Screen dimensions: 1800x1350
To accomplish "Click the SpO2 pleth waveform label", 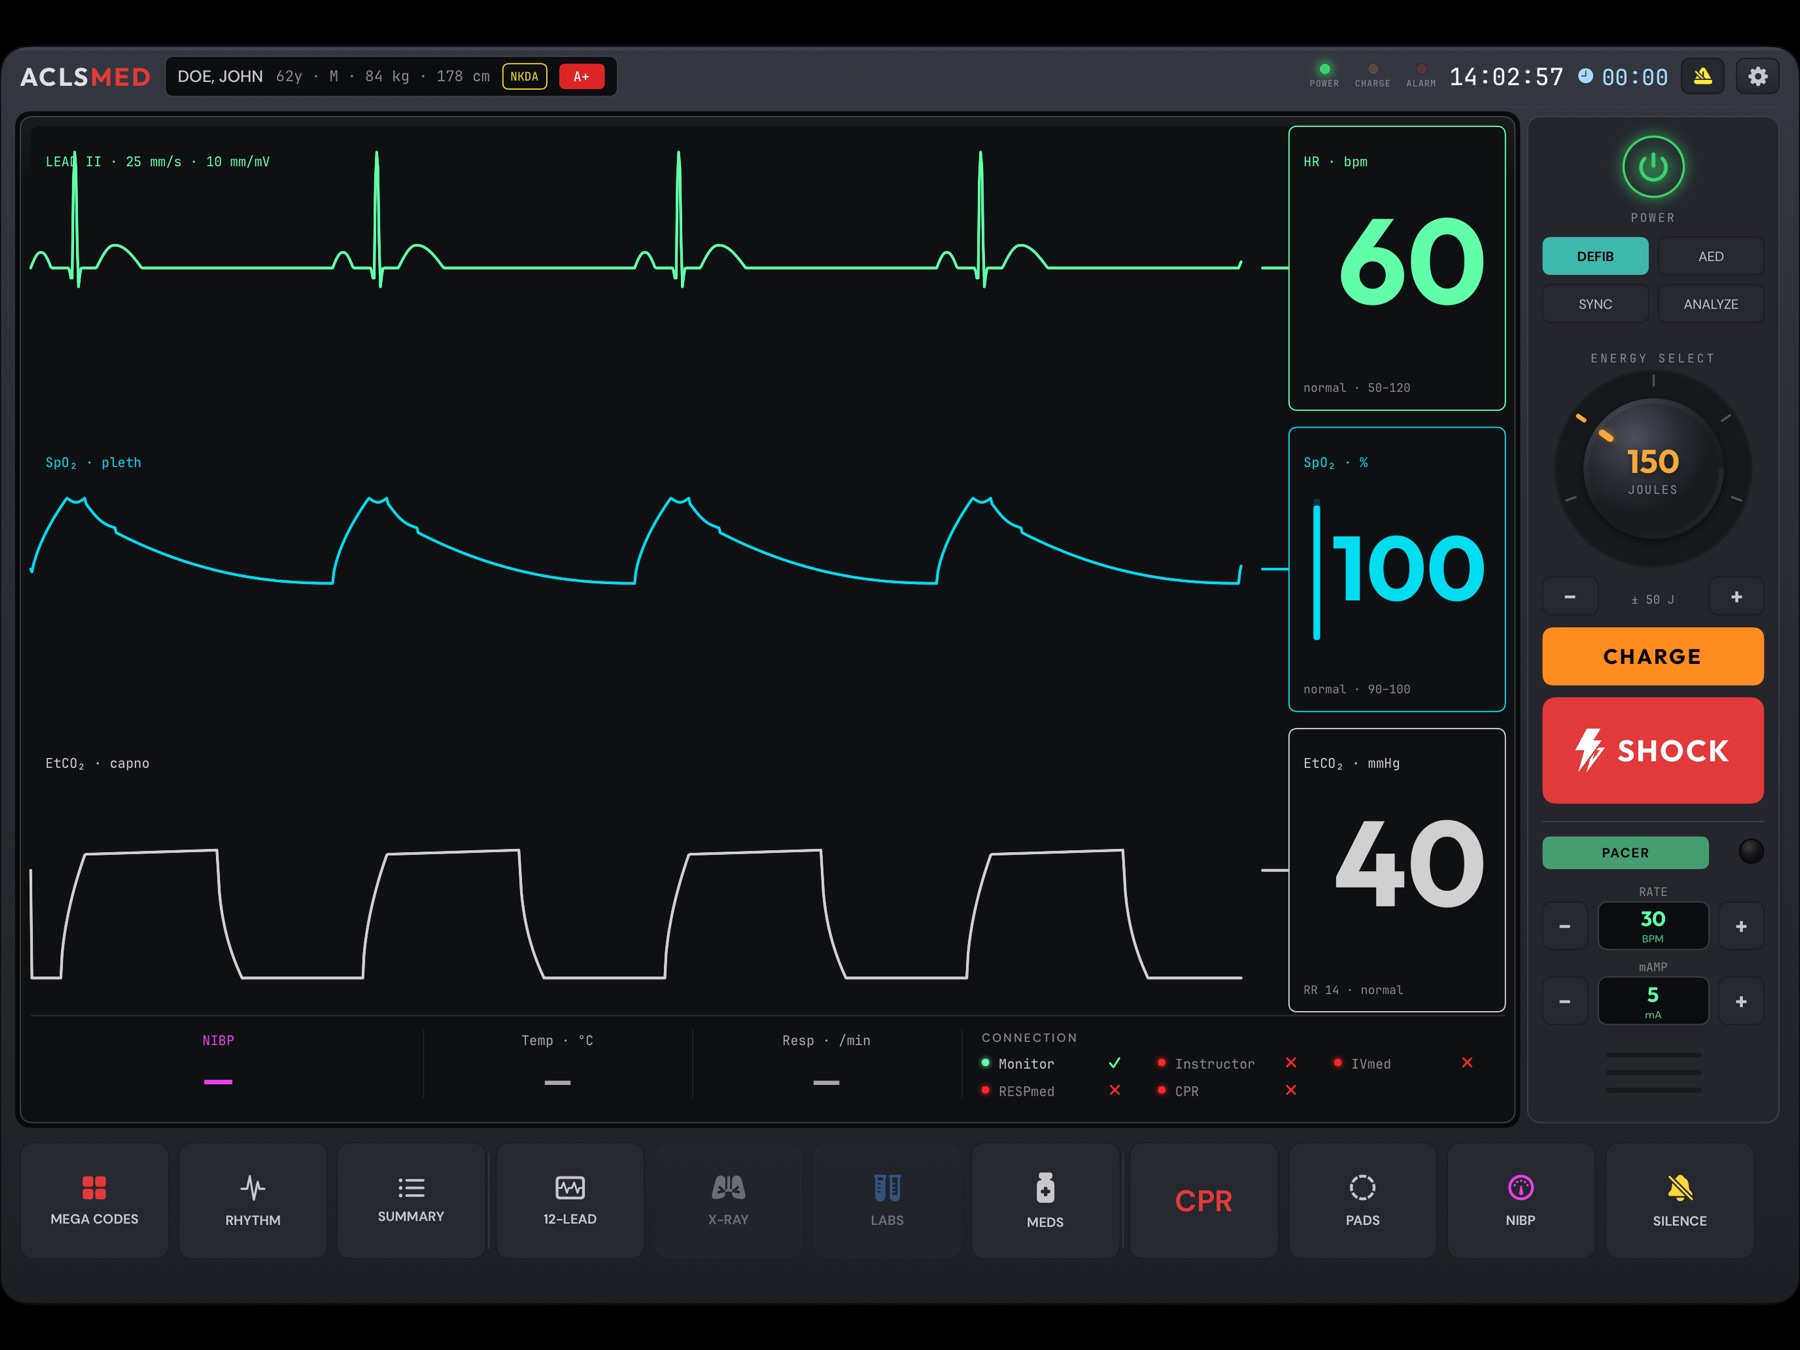I will 93,463.
